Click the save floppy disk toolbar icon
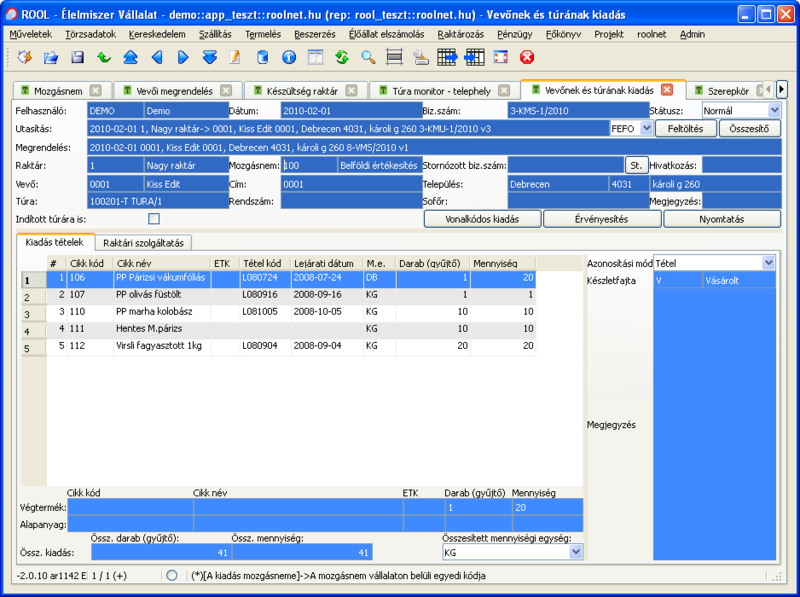Viewport: 800px width, 597px height. (x=77, y=57)
